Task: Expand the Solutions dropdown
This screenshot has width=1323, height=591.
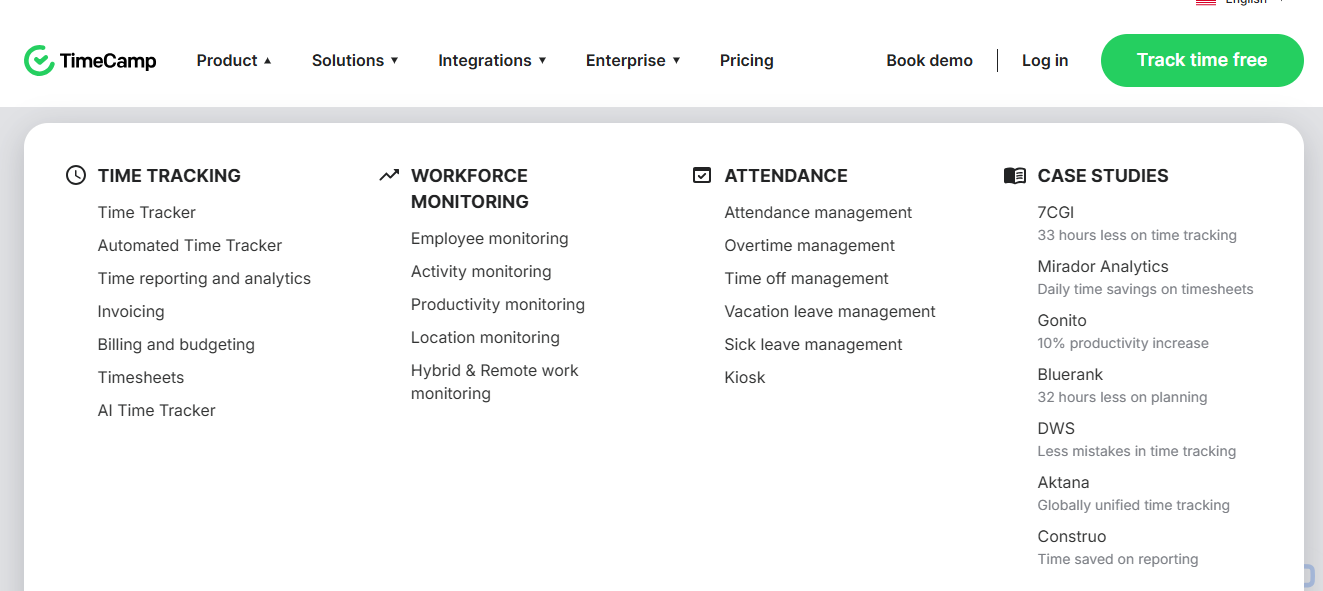Action: click(x=355, y=61)
